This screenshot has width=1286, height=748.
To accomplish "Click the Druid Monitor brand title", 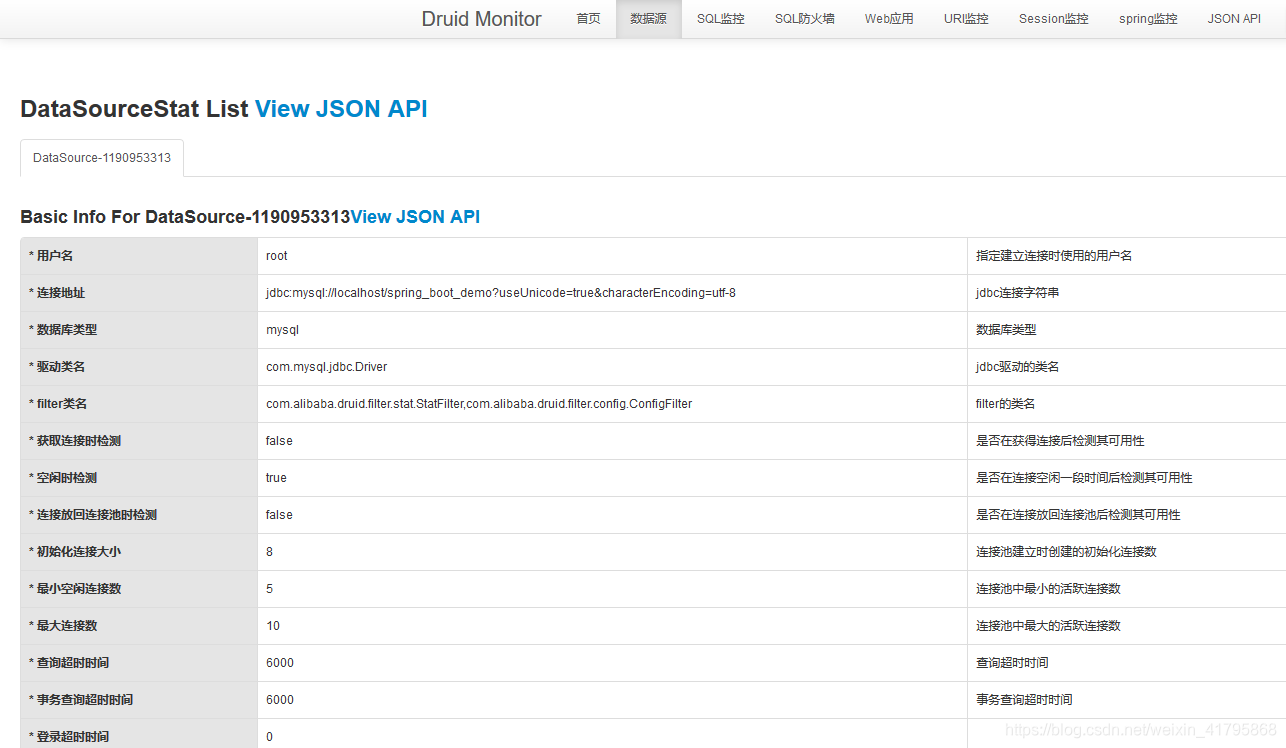I will (x=481, y=19).
